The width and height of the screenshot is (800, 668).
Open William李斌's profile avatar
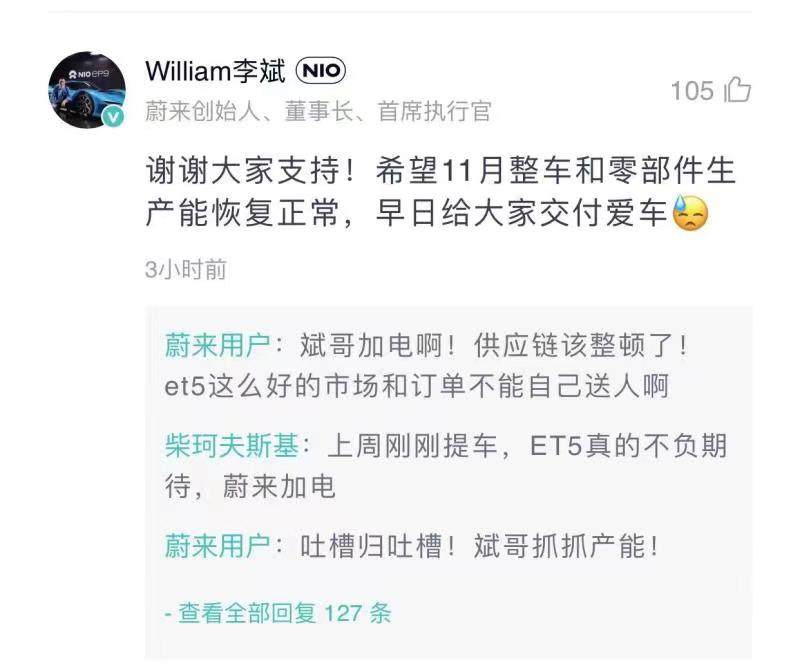pos(87,89)
